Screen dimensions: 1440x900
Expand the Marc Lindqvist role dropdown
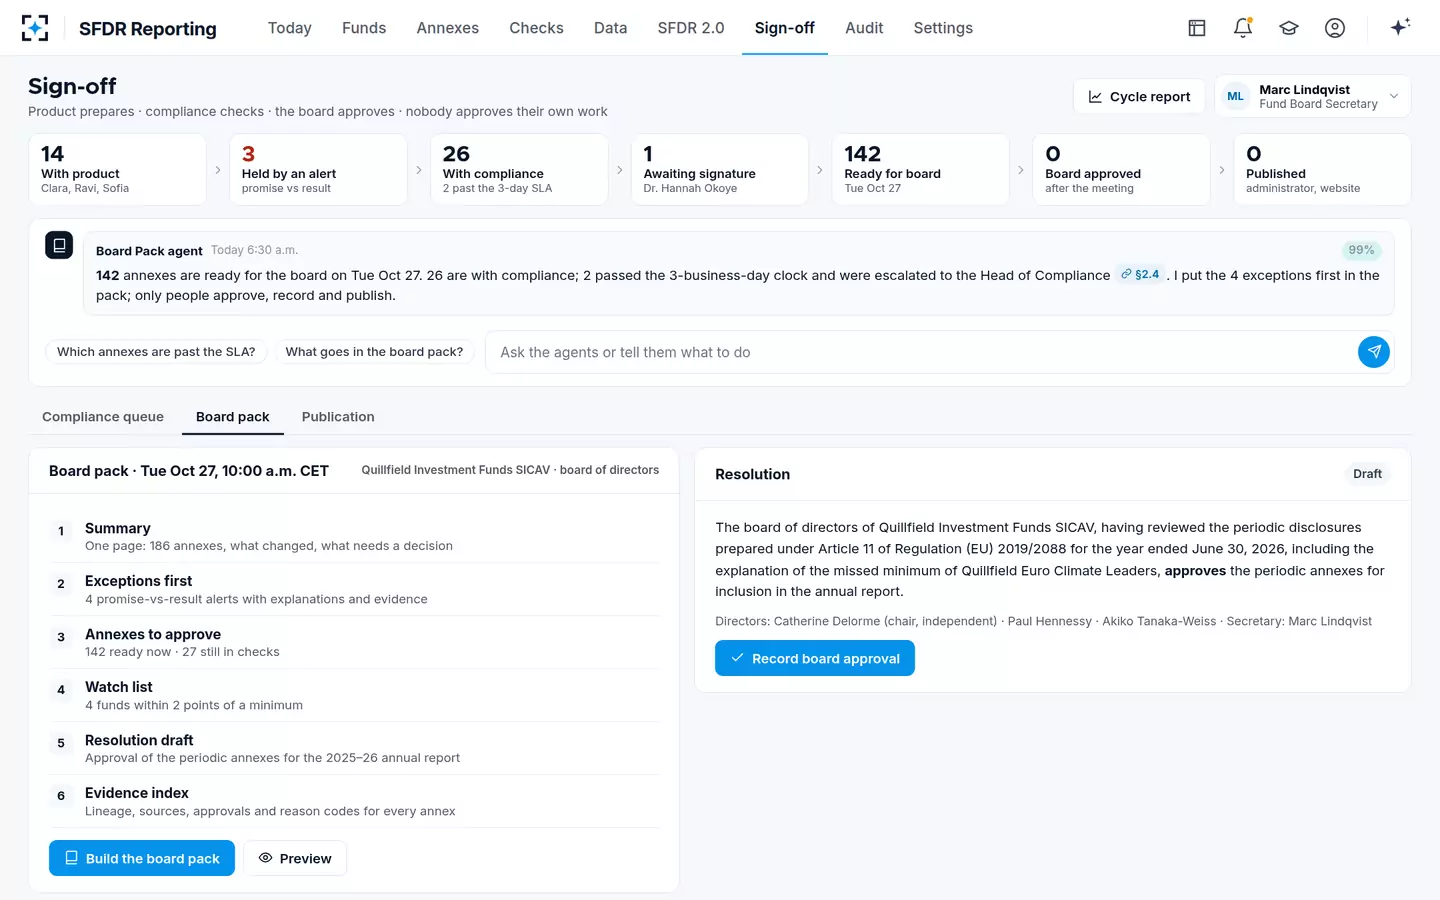1313,96
